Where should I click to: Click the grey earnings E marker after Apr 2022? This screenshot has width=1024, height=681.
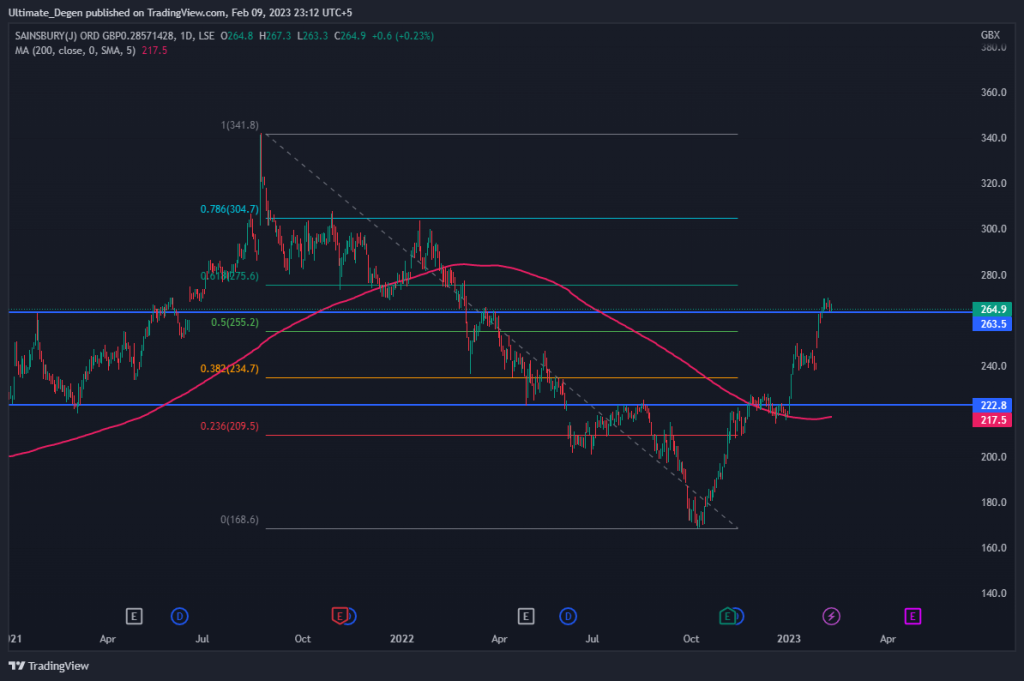tap(526, 616)
